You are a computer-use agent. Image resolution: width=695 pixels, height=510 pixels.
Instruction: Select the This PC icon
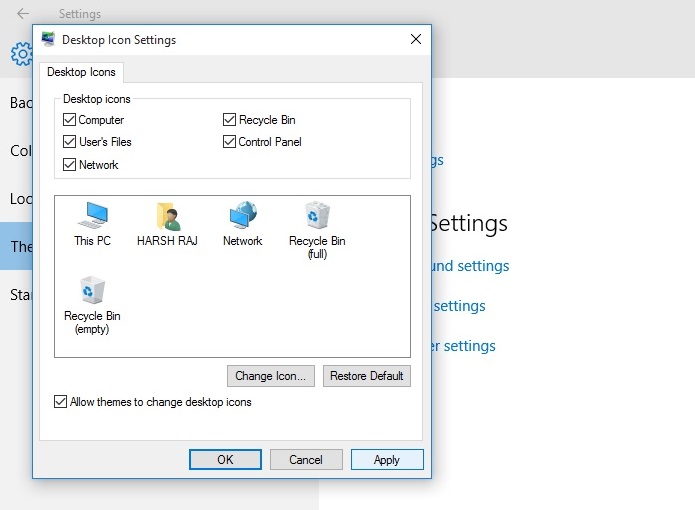pos(92,217)
